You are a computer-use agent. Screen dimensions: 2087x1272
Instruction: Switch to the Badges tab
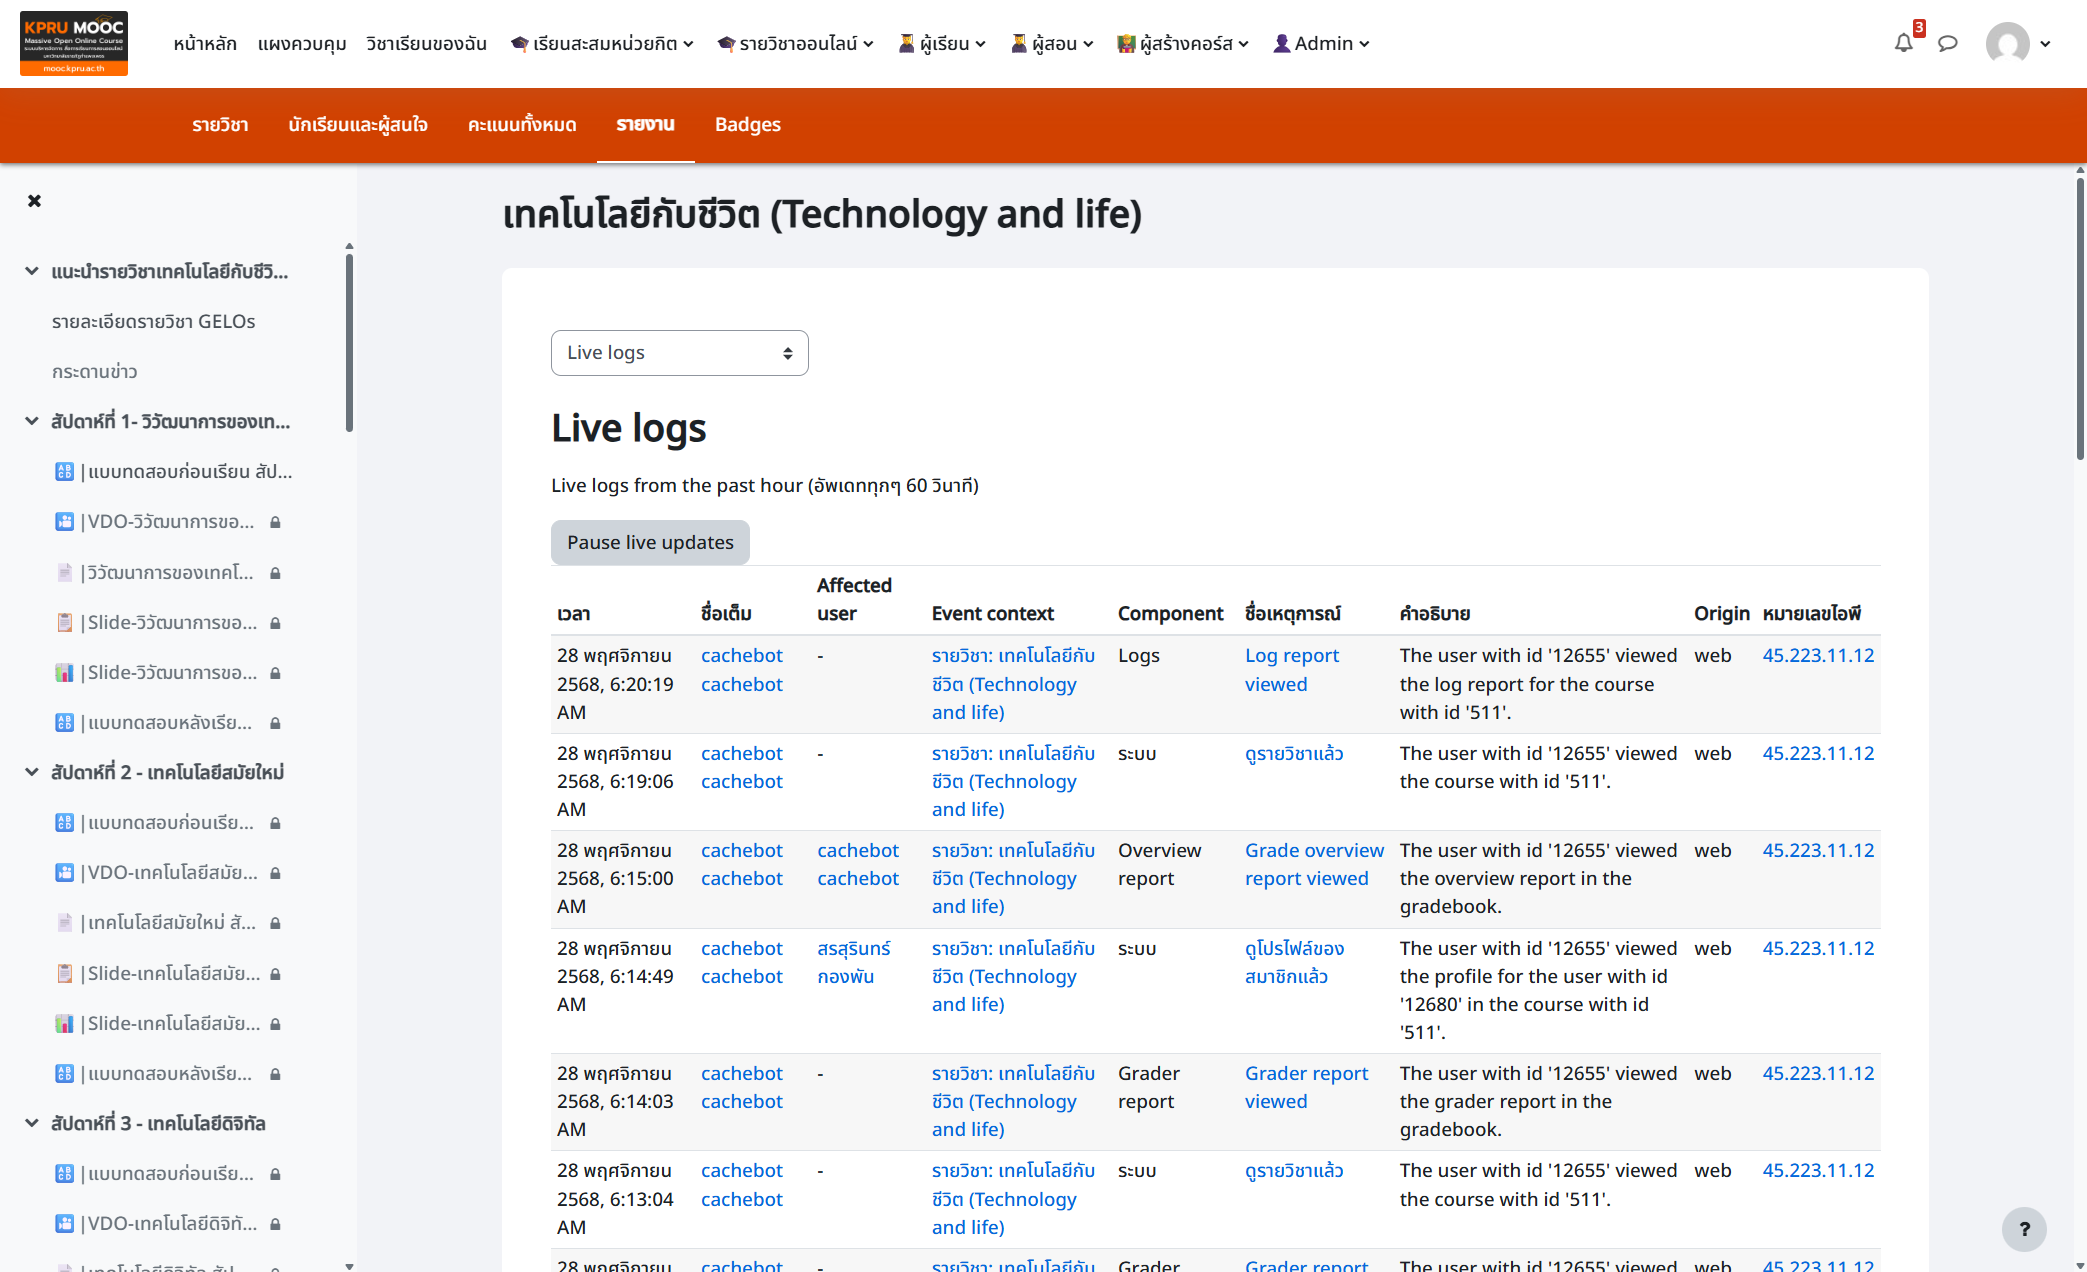pos(748,125)
